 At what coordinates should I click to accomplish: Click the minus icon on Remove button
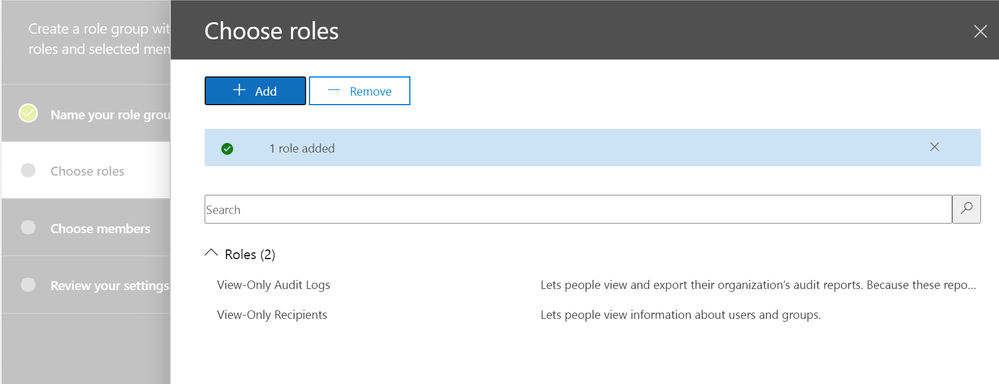tap(334, 90)
